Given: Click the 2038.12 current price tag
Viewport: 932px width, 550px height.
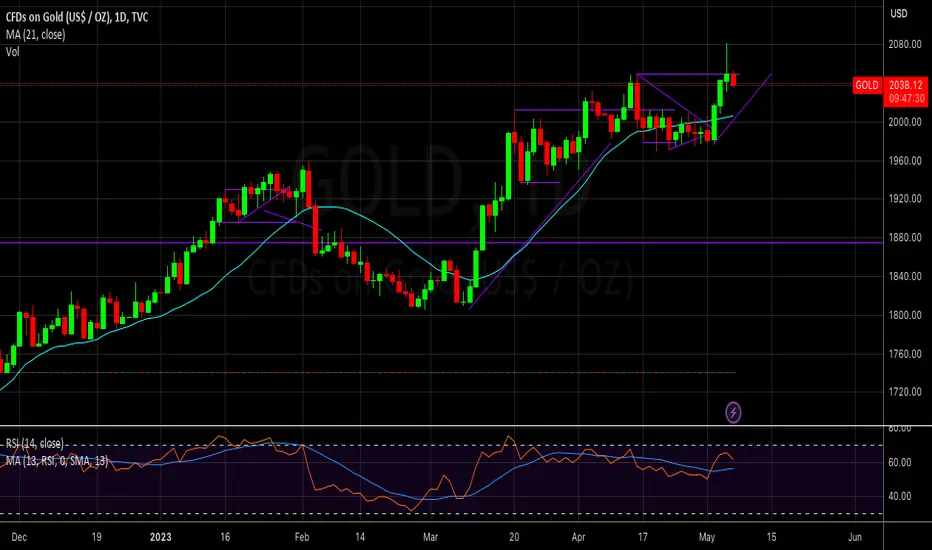Looking at the screenshot, I should coord(906,85).
